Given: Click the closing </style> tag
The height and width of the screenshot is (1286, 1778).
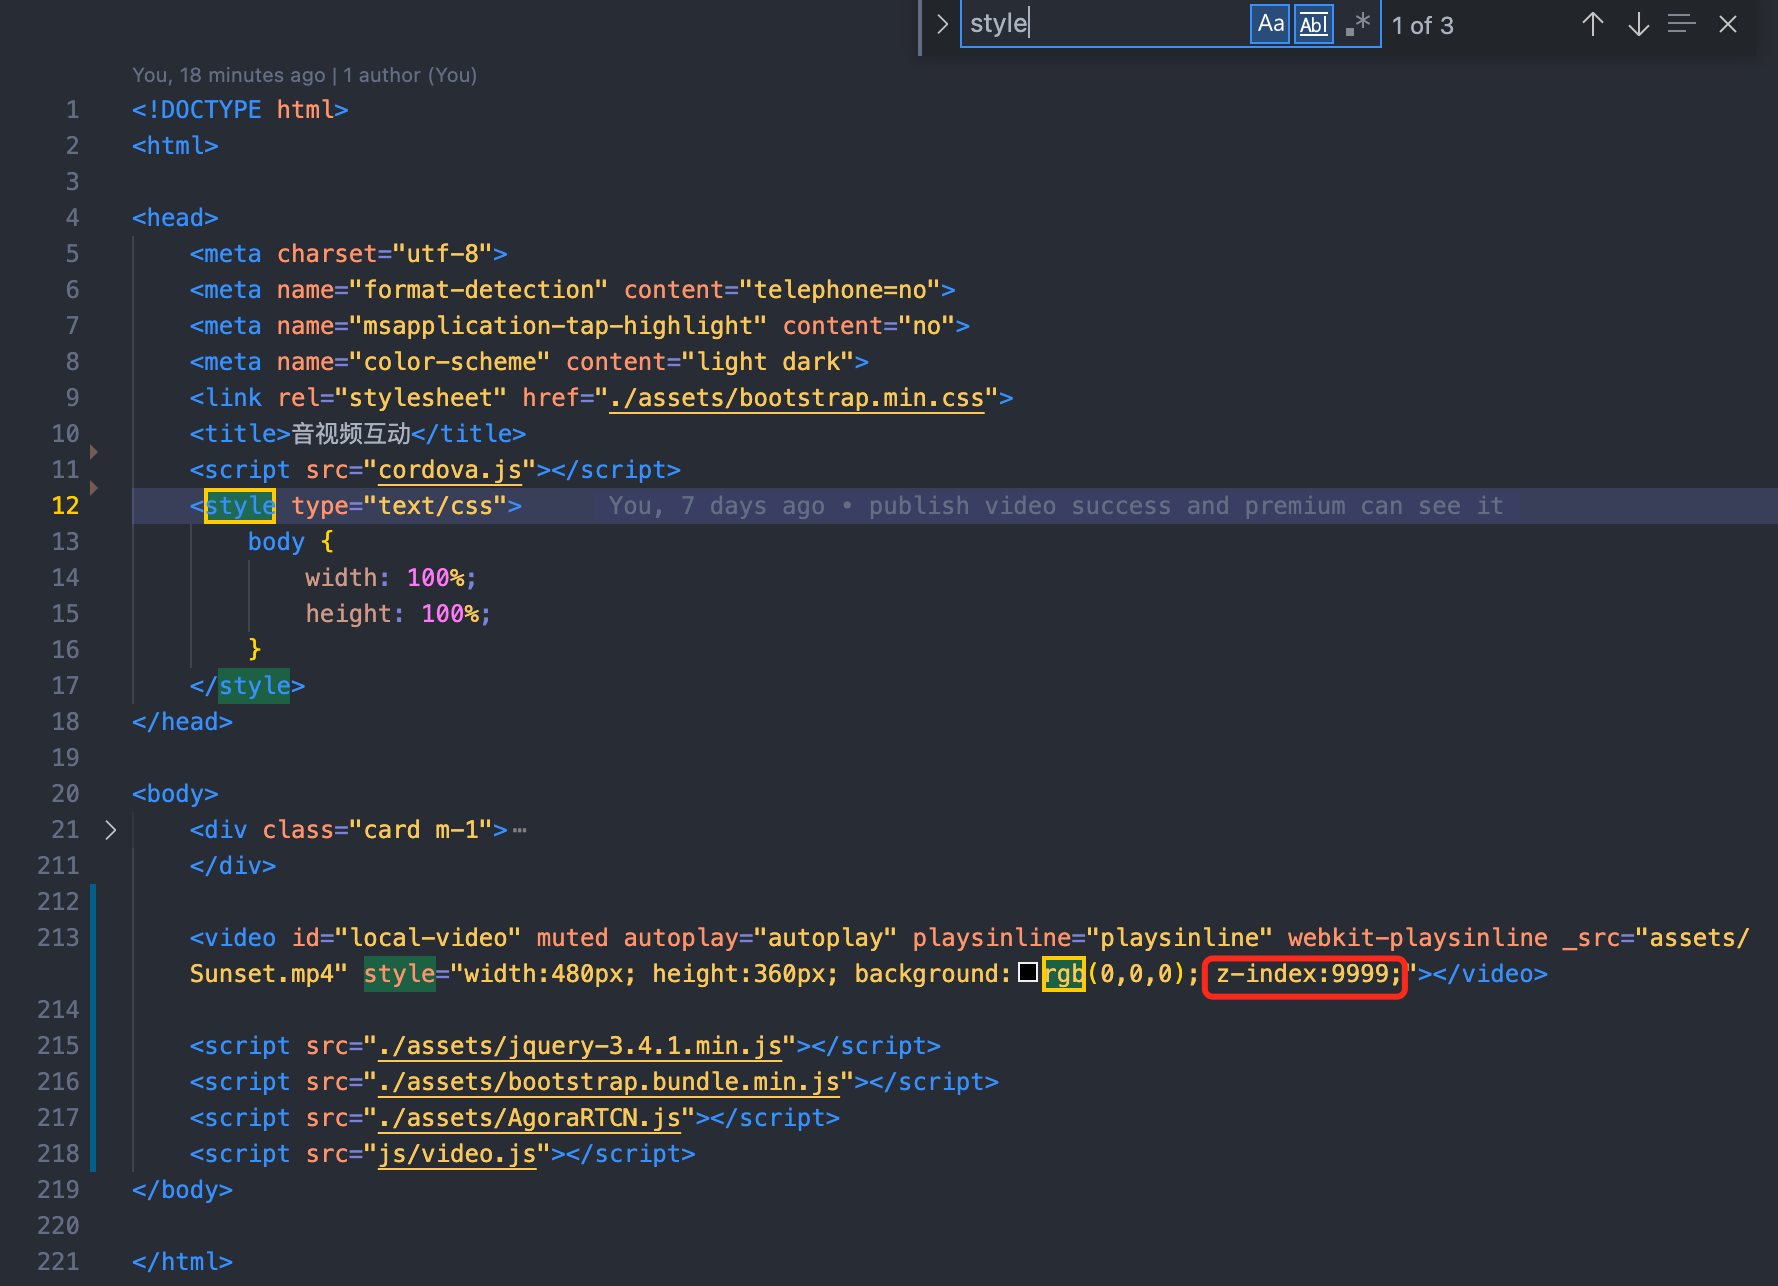Looking at the screenshot, I should [x=247, y=686].
